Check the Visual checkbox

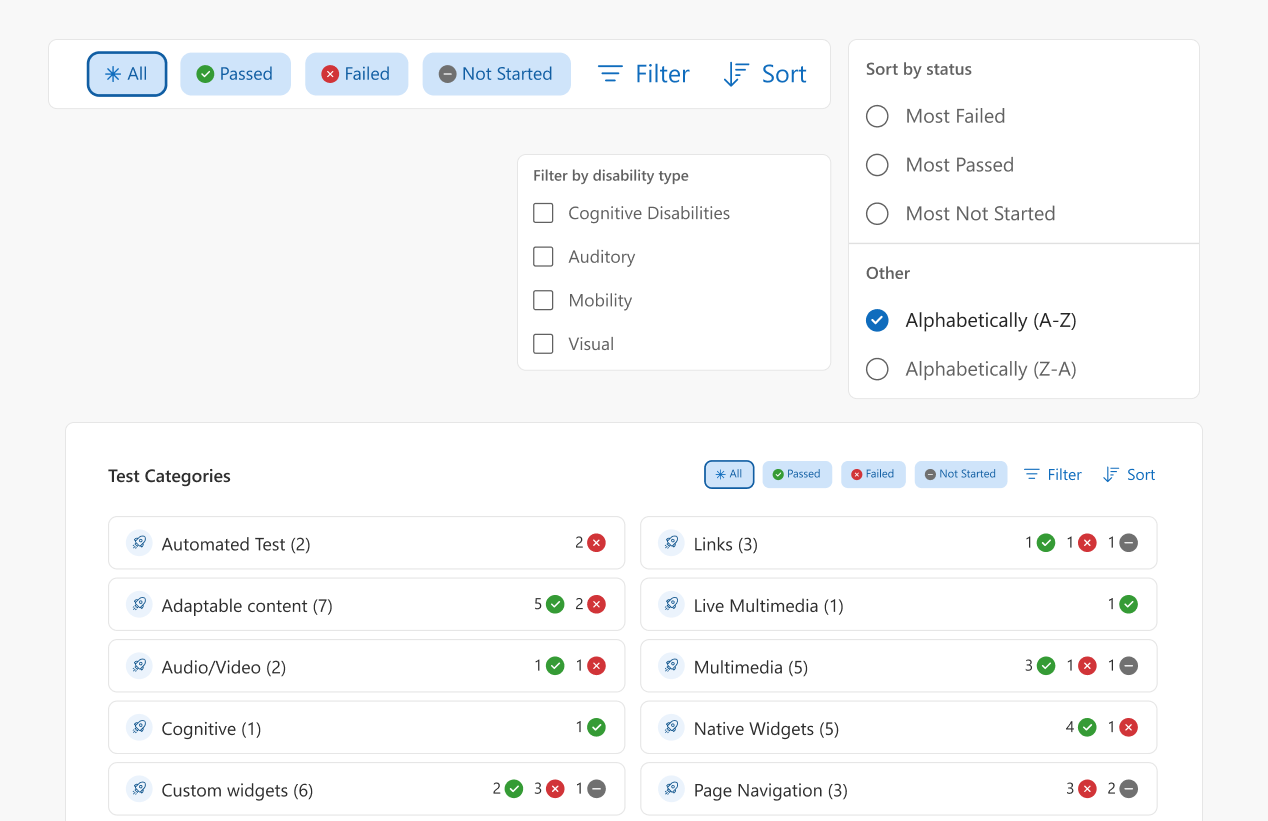pyautogui.click(x=543, y=344)
